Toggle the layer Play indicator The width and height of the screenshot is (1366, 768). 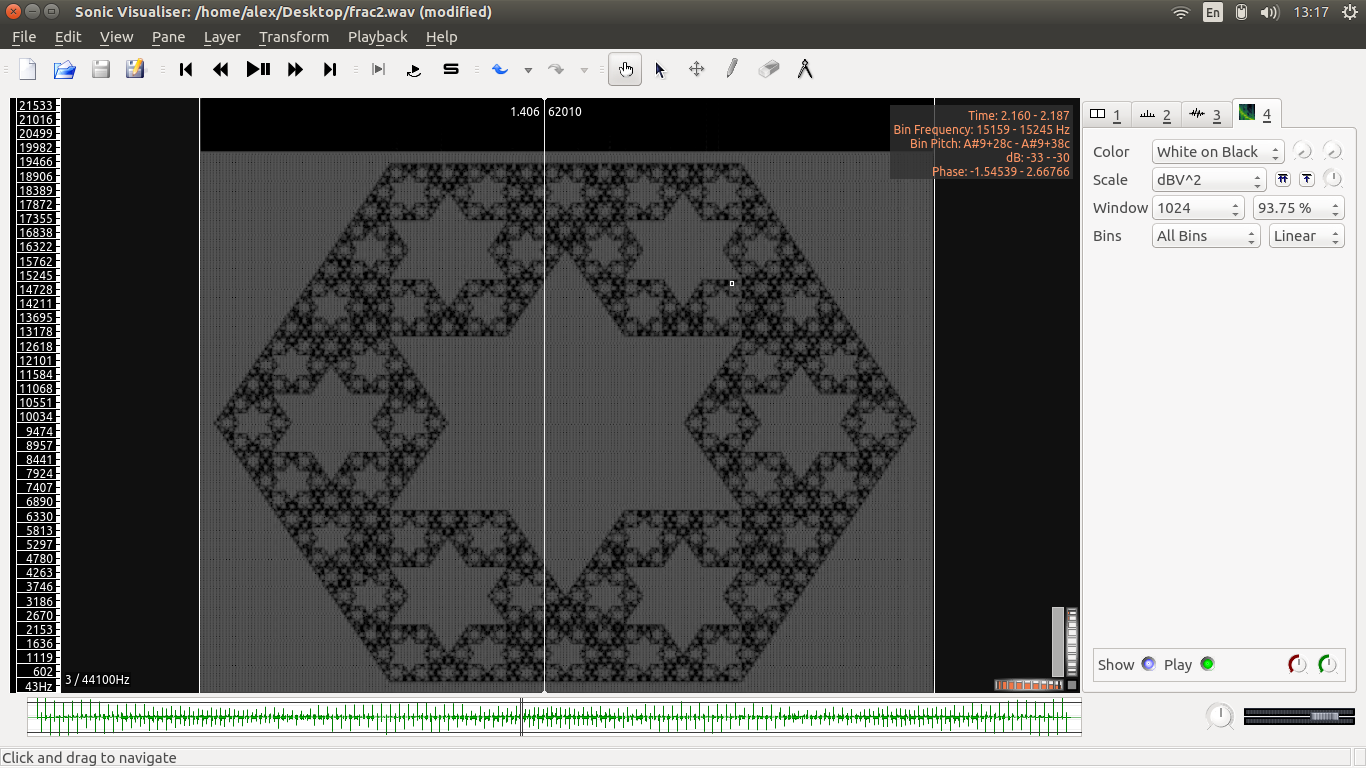tap(1207, 664)
